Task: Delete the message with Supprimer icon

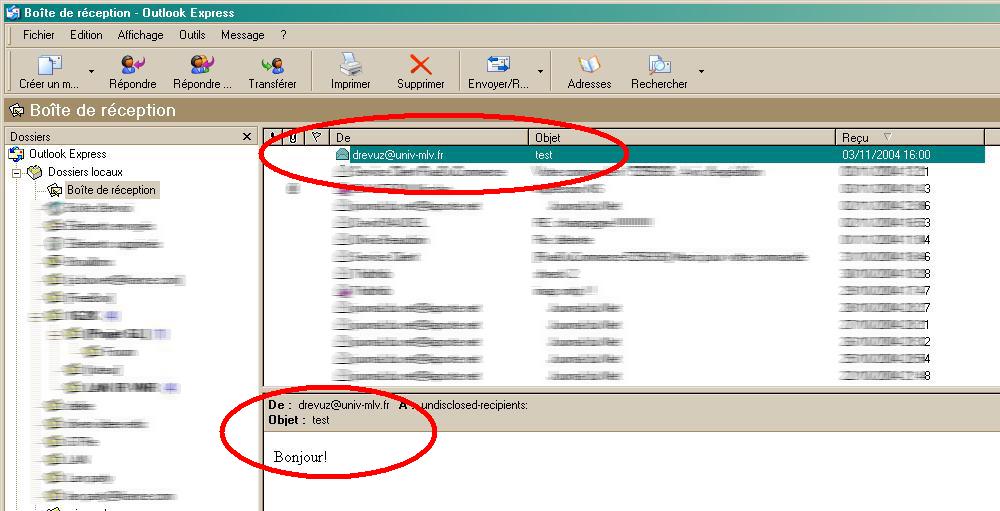Action: click(x=420, y=67)
